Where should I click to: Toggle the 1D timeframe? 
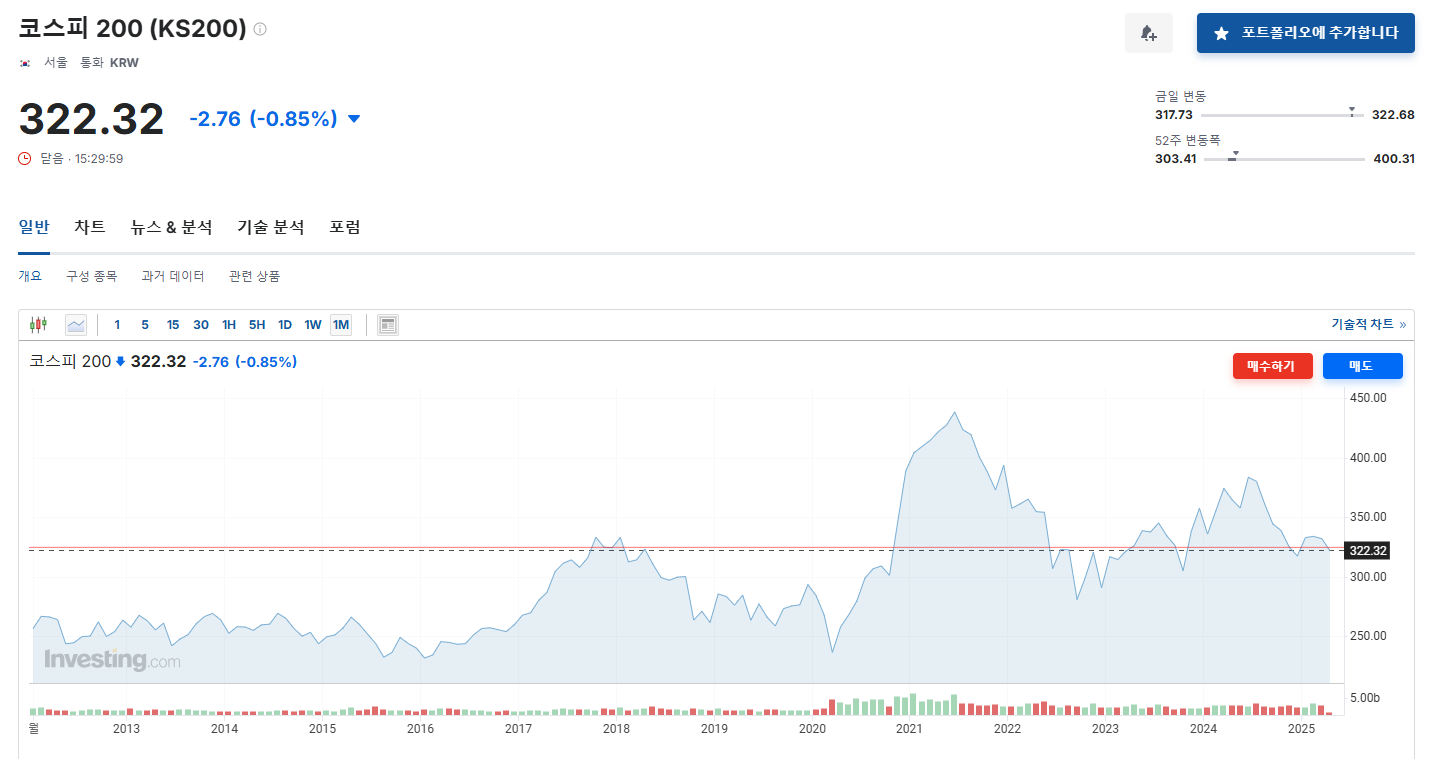click(x=284, y=324)
